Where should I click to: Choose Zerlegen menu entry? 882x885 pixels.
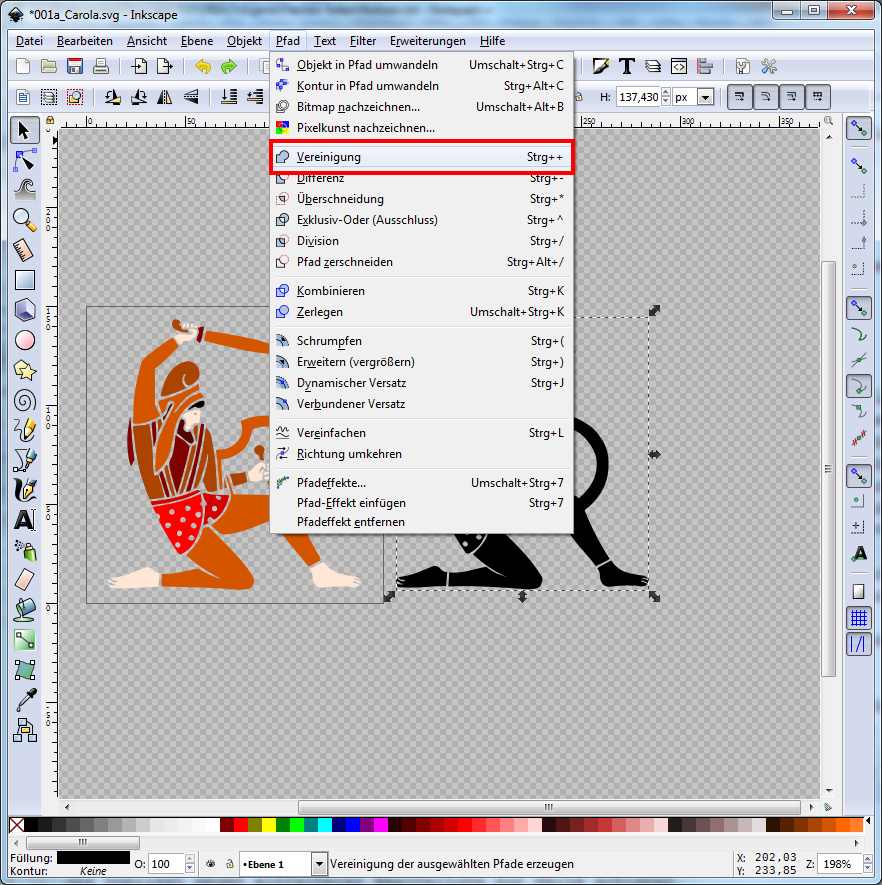pos(422,312)
